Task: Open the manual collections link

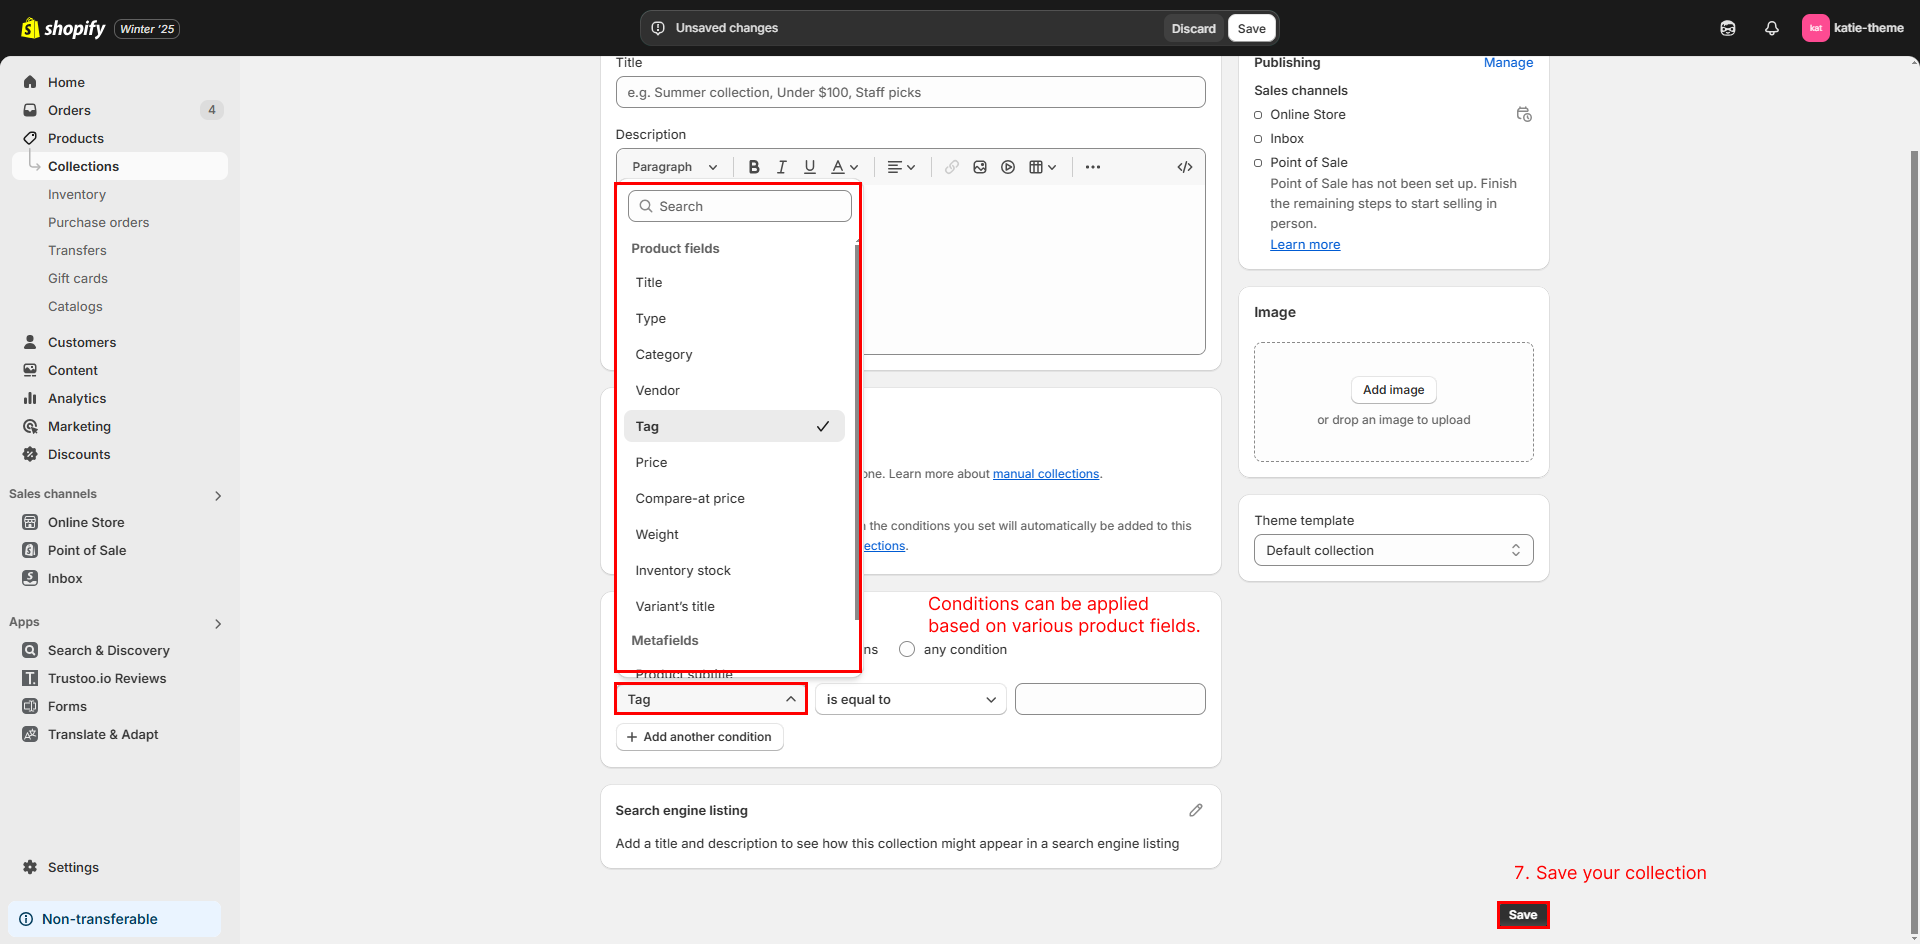Action: pos(1045,474)
